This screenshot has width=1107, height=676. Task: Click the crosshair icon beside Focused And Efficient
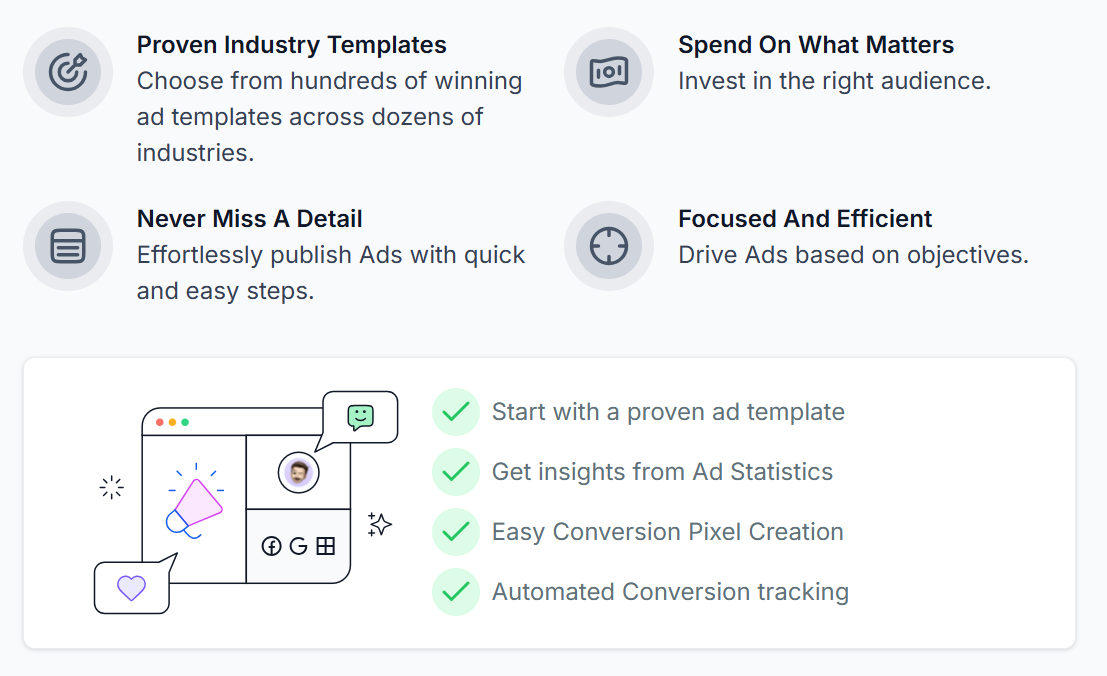[609, 246]
